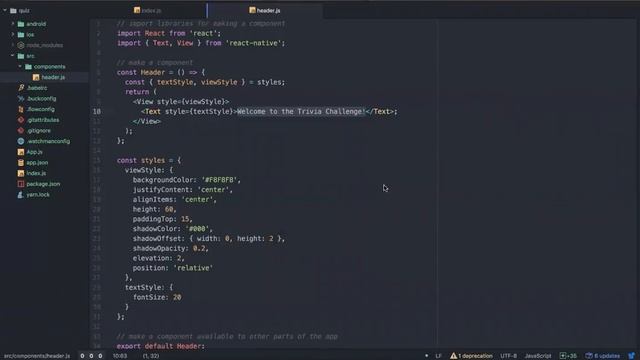Click the .babelrc file icon
The width and height of the screenshot is (640, 360).
(21, 88)
